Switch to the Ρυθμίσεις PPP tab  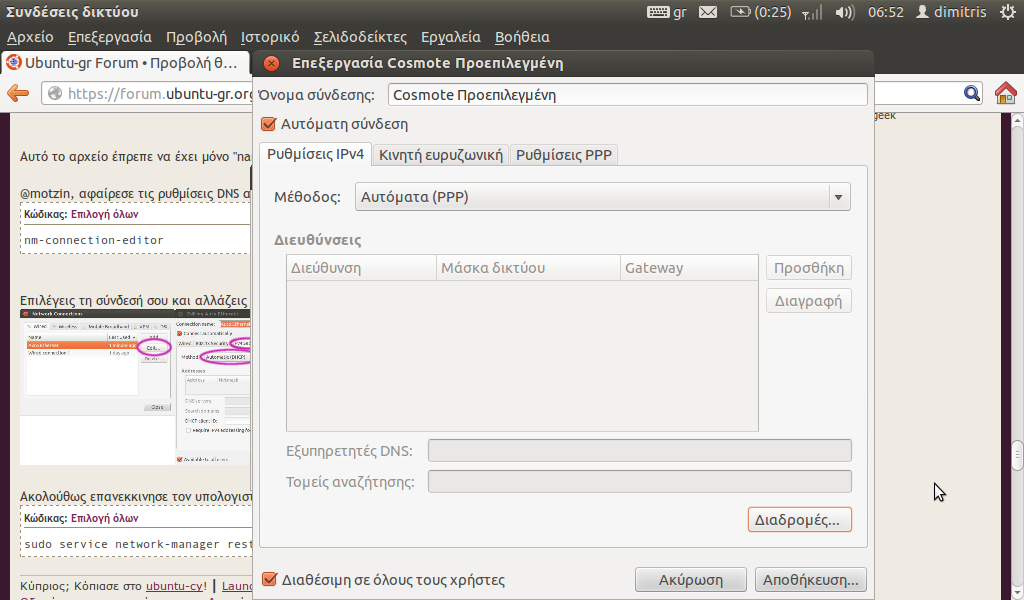tap(564, 155)
